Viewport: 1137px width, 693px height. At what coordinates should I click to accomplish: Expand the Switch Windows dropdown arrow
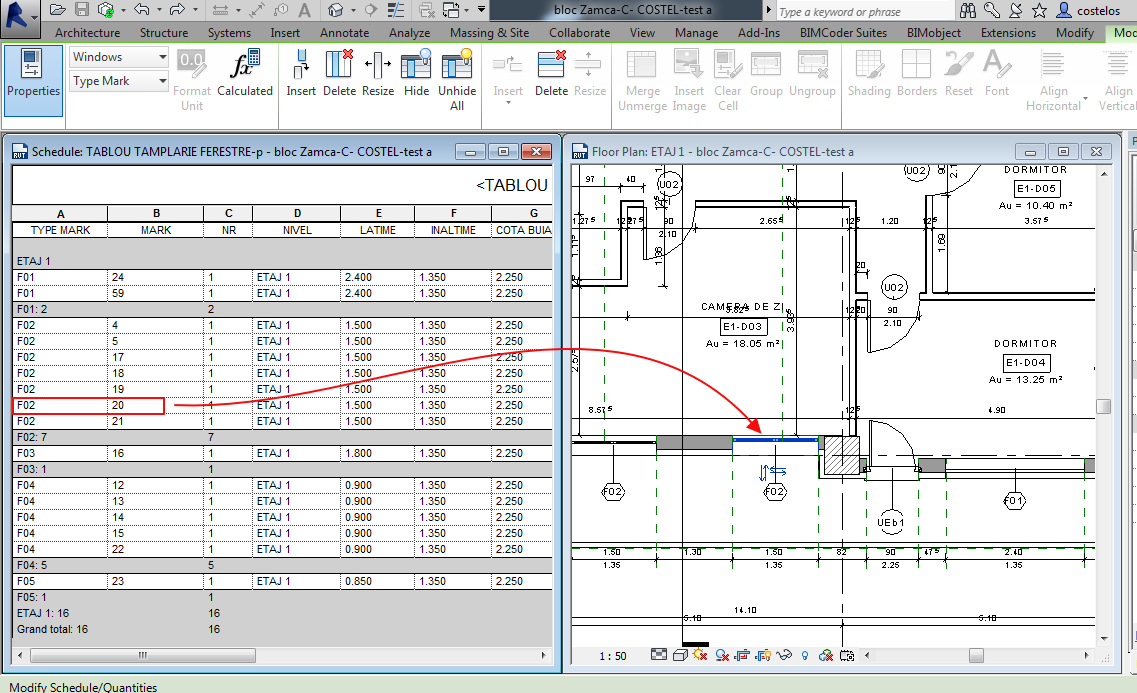pos(466,10)
